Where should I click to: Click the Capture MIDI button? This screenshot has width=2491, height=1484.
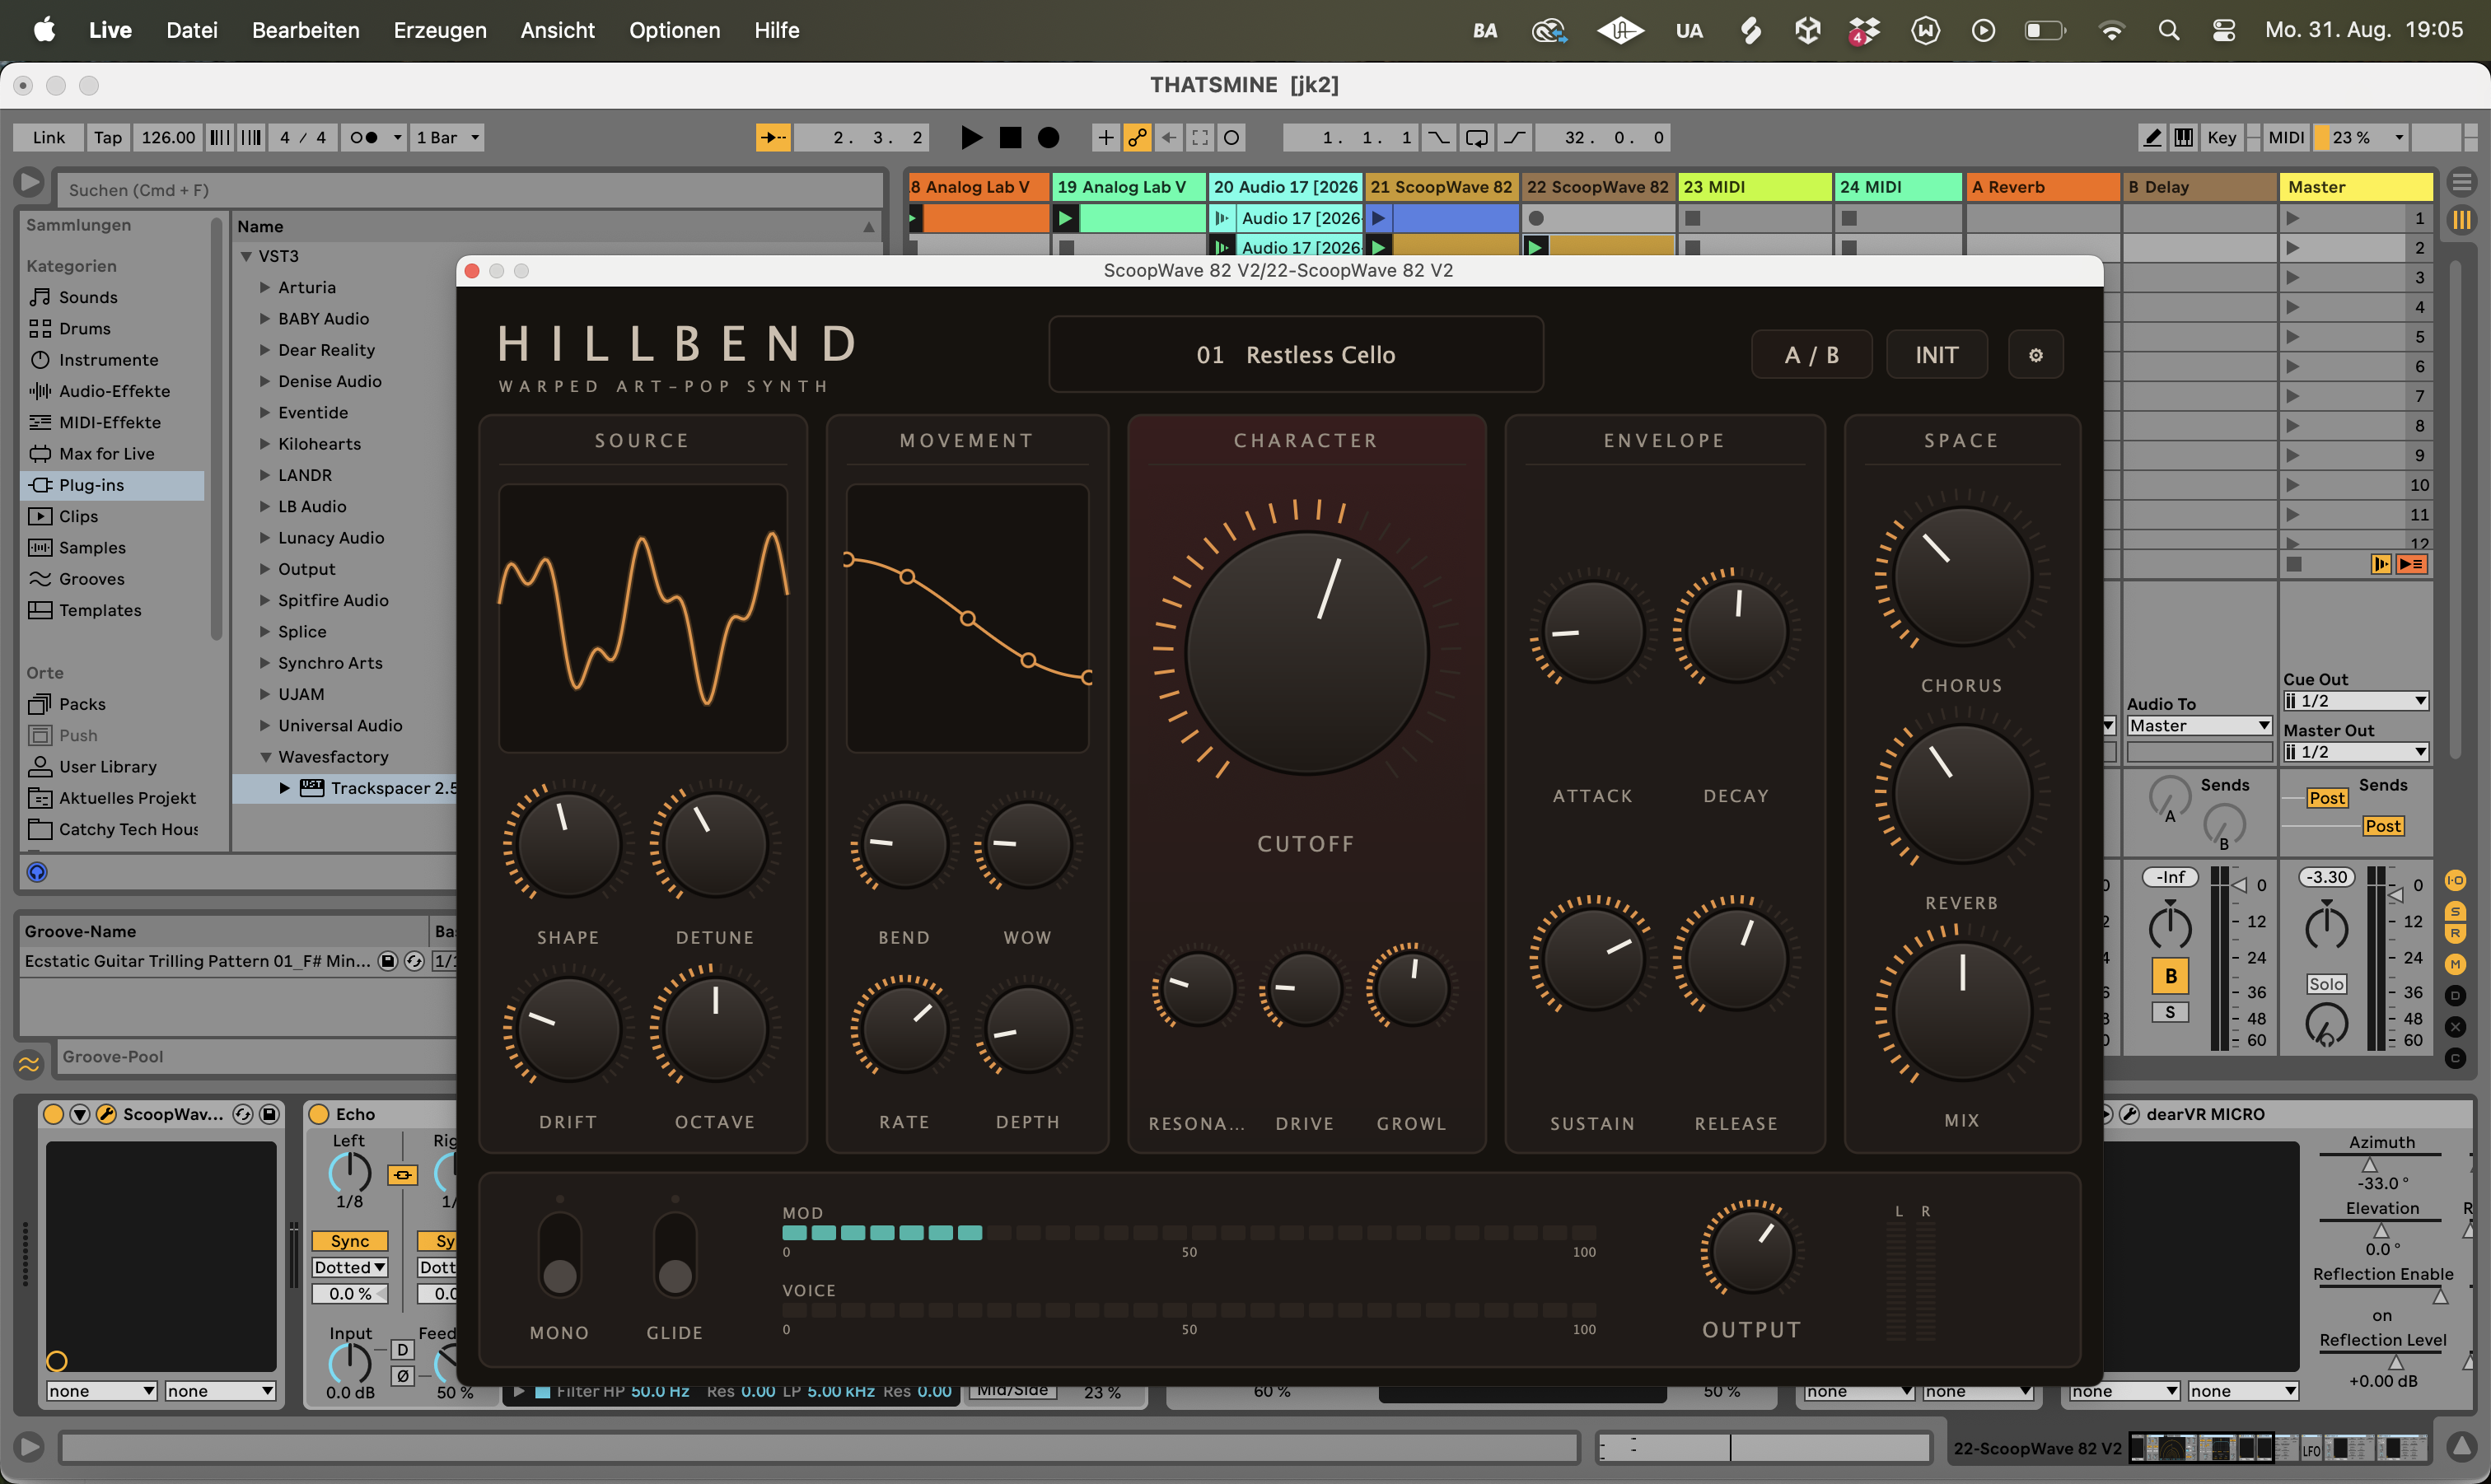pyautogui.click(x=1200, y=138)
